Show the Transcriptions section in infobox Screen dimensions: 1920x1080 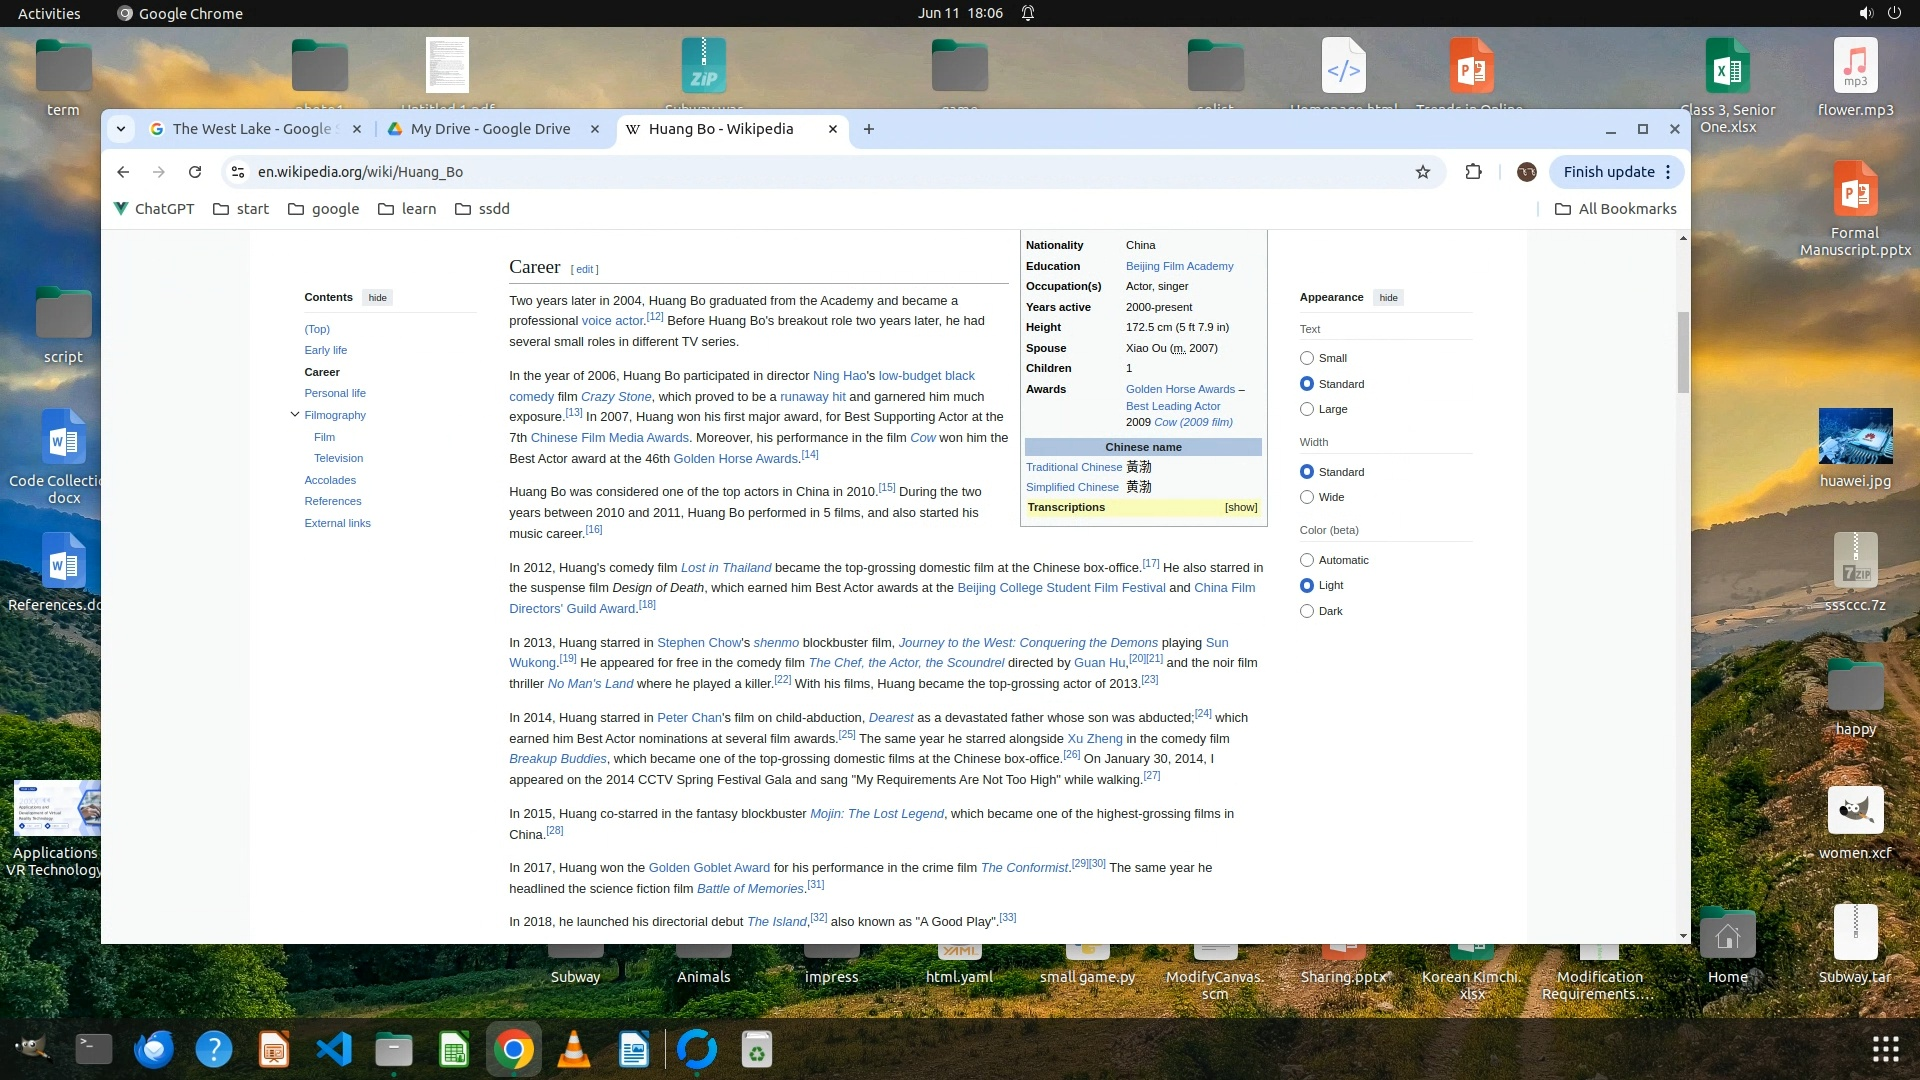pyautogui.click(x=1241, y=508)
